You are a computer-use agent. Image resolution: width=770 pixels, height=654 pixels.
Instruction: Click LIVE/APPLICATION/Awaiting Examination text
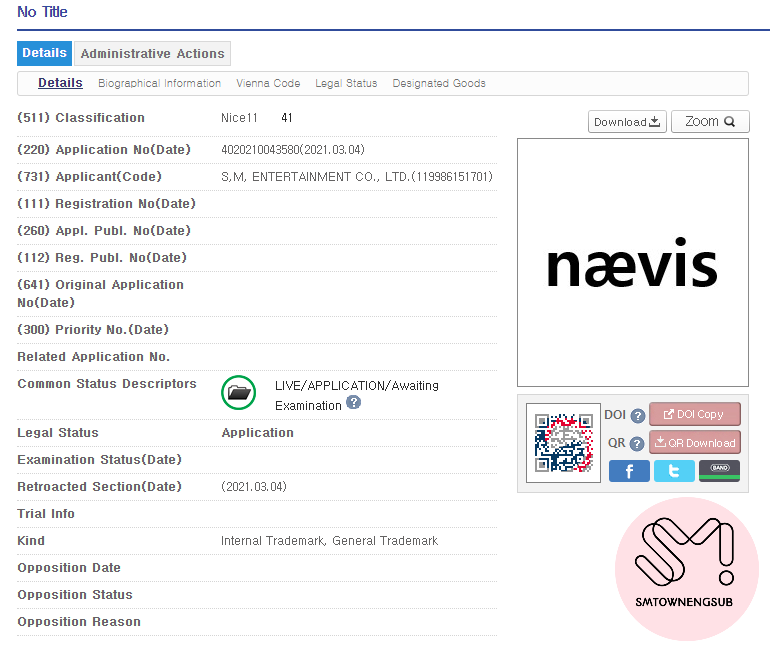coord(357,396)
